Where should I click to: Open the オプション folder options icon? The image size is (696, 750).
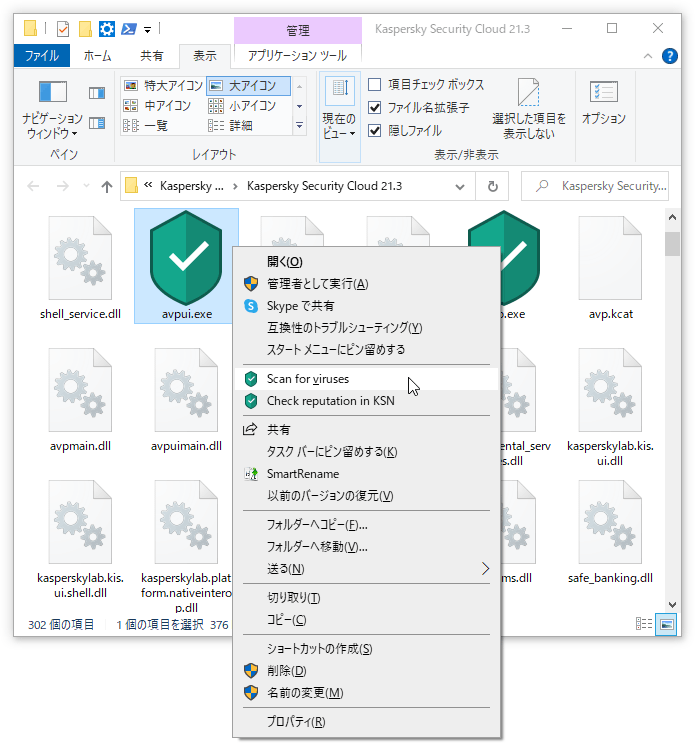pos(604,91)
